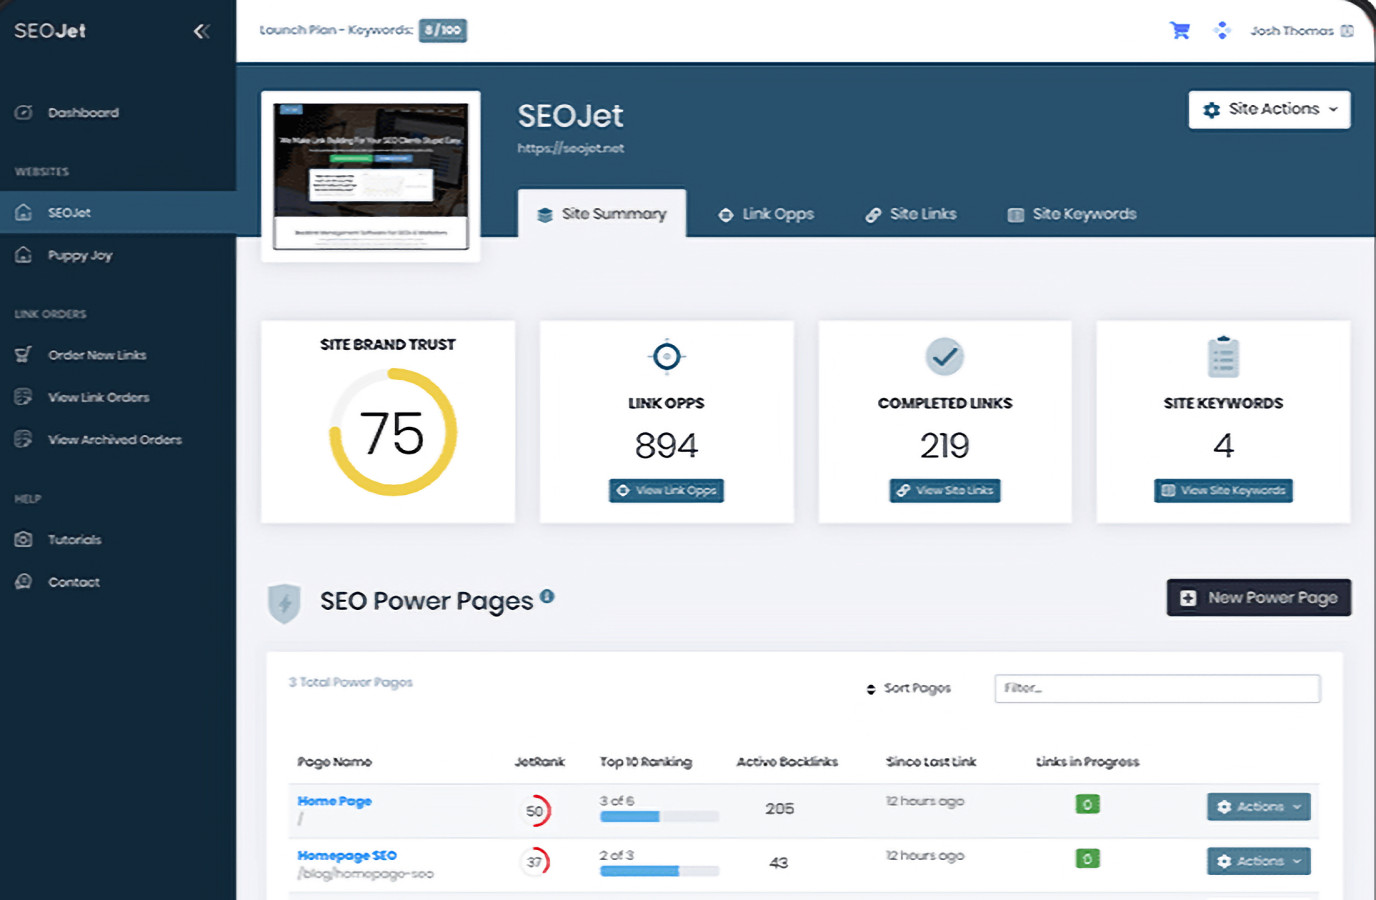Click 43 active backlinks value
Image resolution: width=1376 pixels, height=900 pixels.
point(779,862)
